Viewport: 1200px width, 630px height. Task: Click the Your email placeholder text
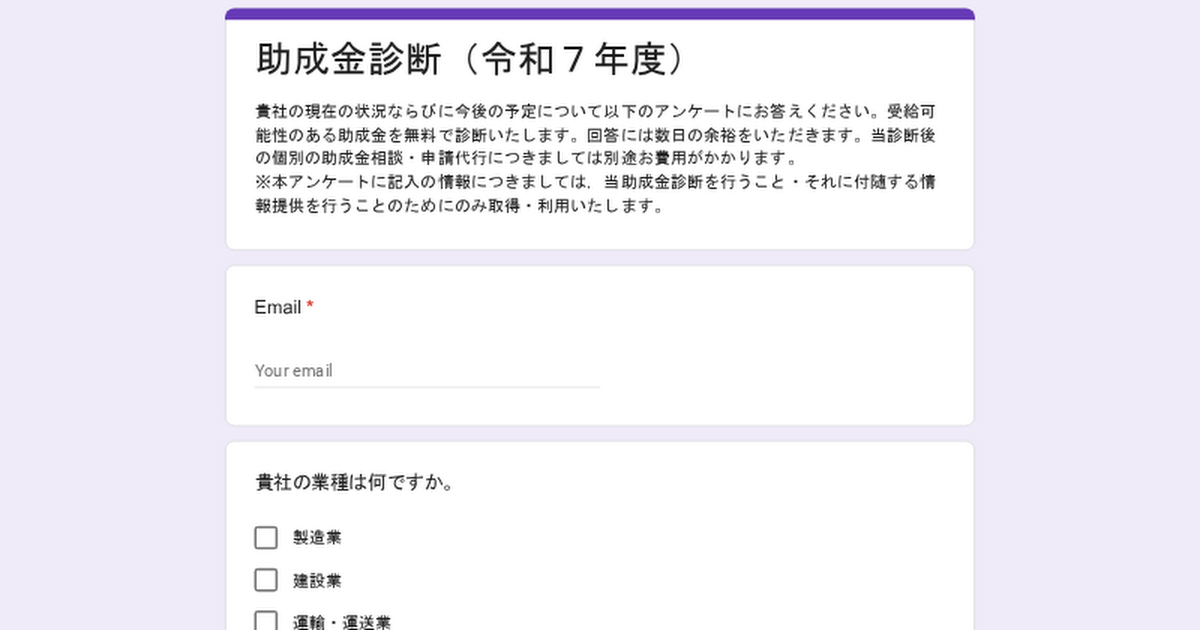click(293, 371)
